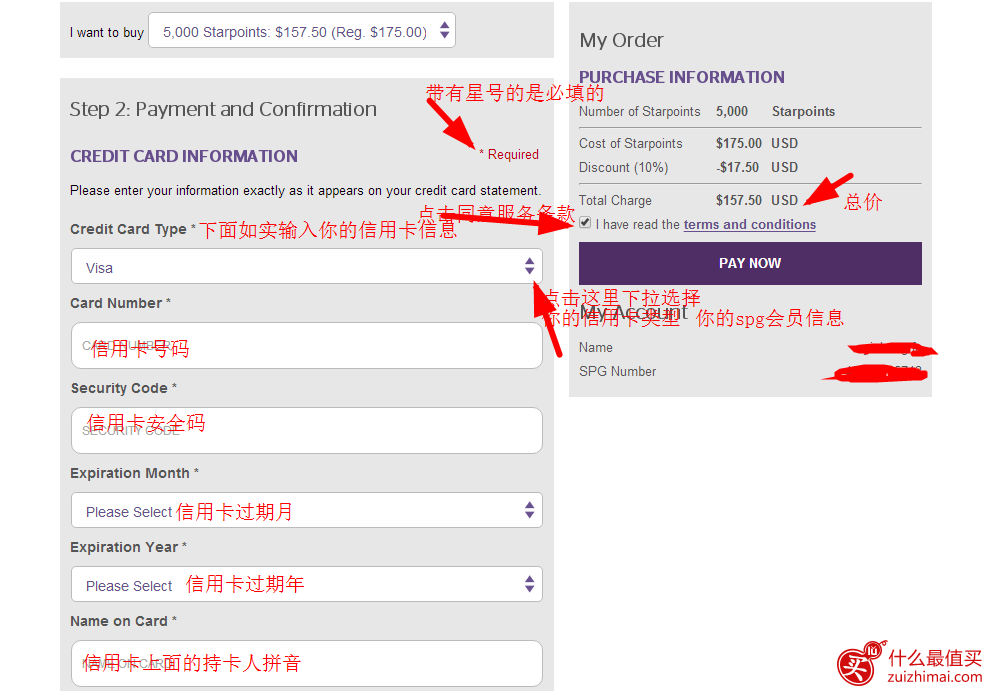This screenshot has height=691, width=991.
Task: Click the Step 2: Payment and Confirmation heading
Action: (x=223, y=109)
